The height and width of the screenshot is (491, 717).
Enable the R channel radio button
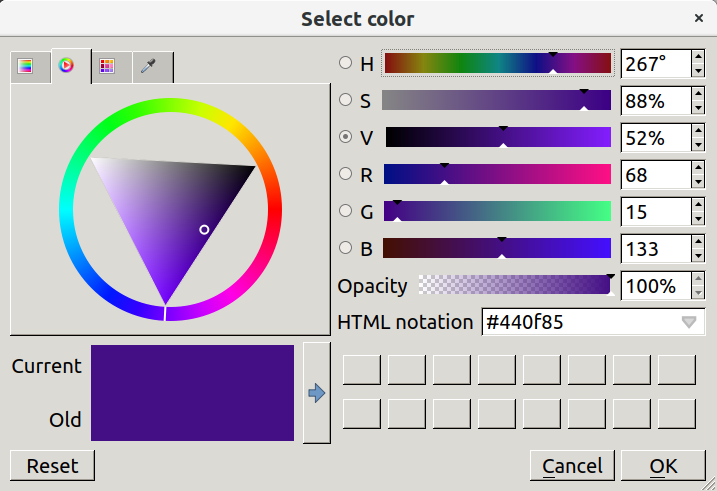pos(346,174)
